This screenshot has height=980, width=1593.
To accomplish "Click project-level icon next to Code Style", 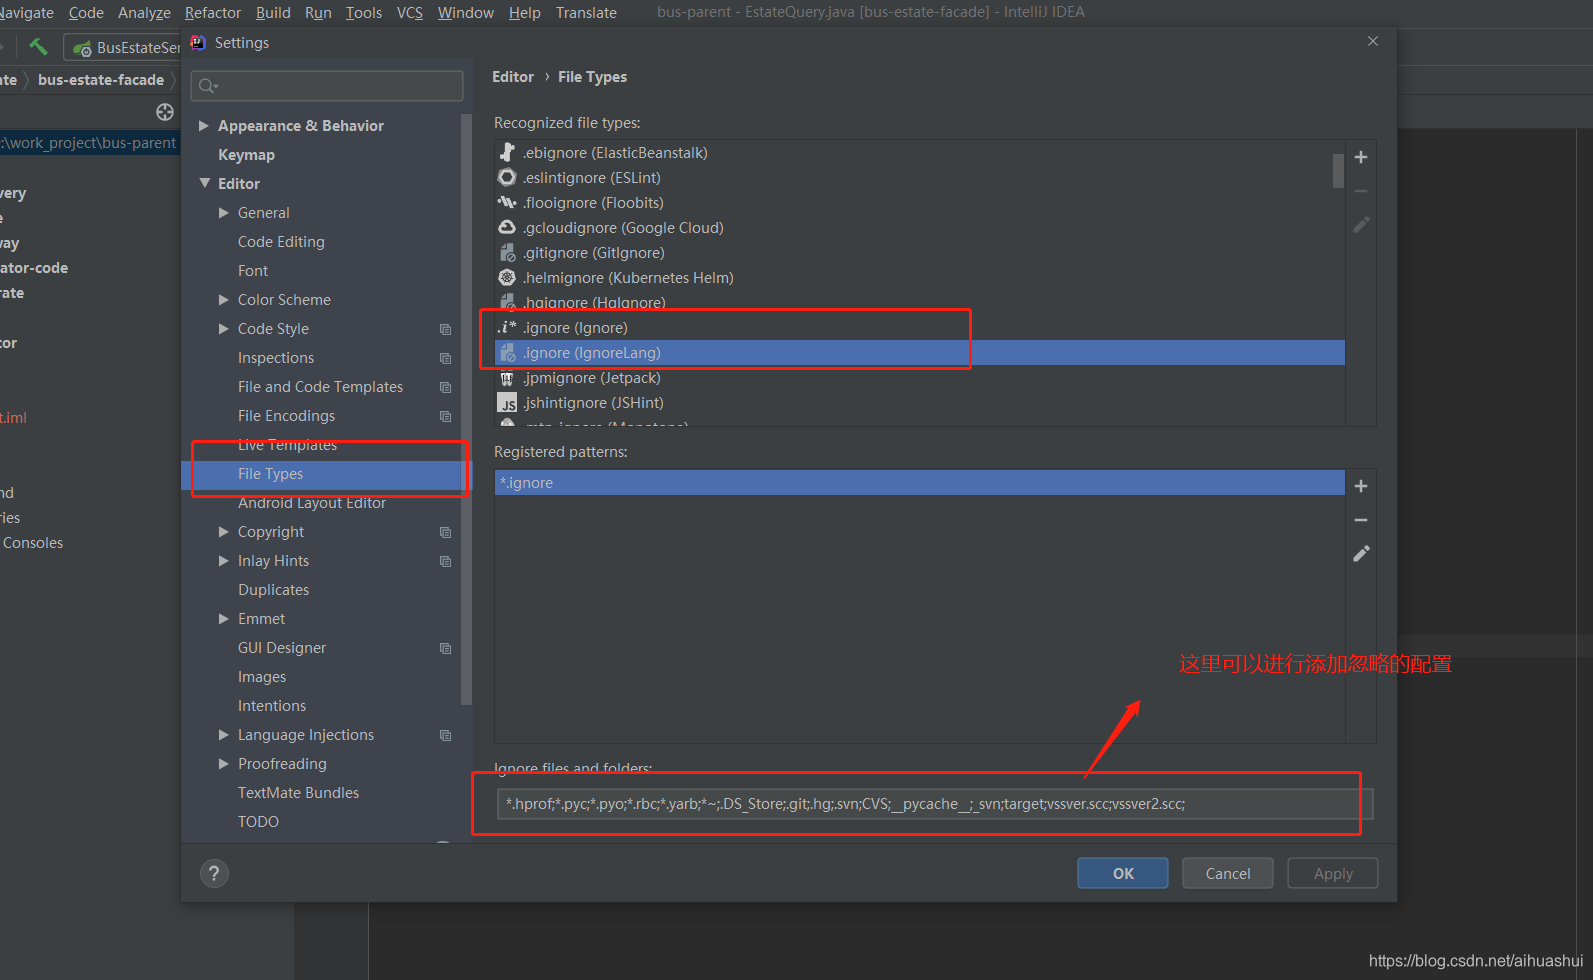I will point(445,329).
